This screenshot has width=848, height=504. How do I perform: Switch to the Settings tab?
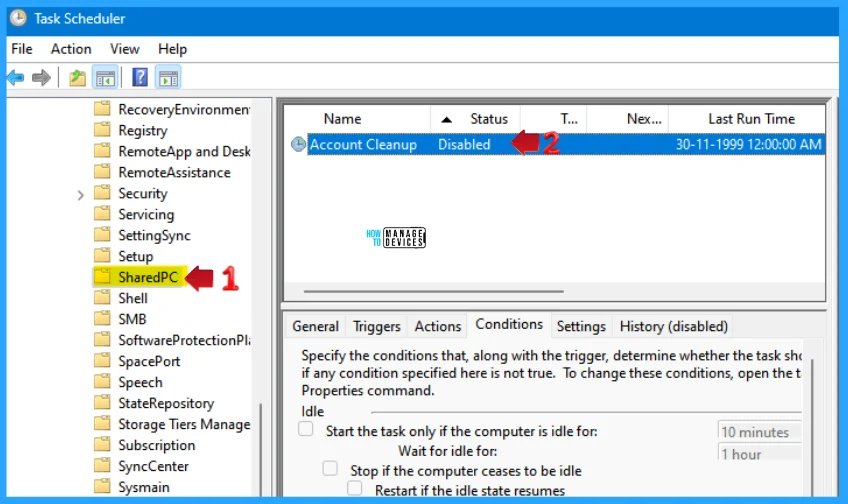click(x=581, y=327)
